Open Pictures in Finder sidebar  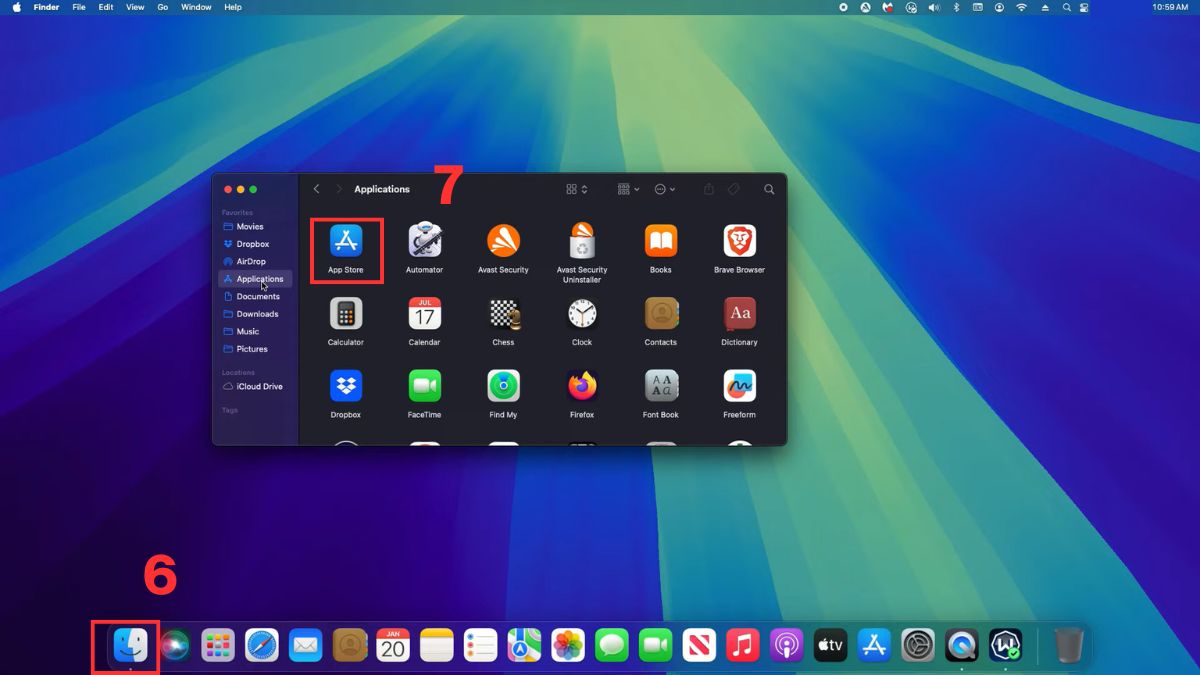click(255, 349)
